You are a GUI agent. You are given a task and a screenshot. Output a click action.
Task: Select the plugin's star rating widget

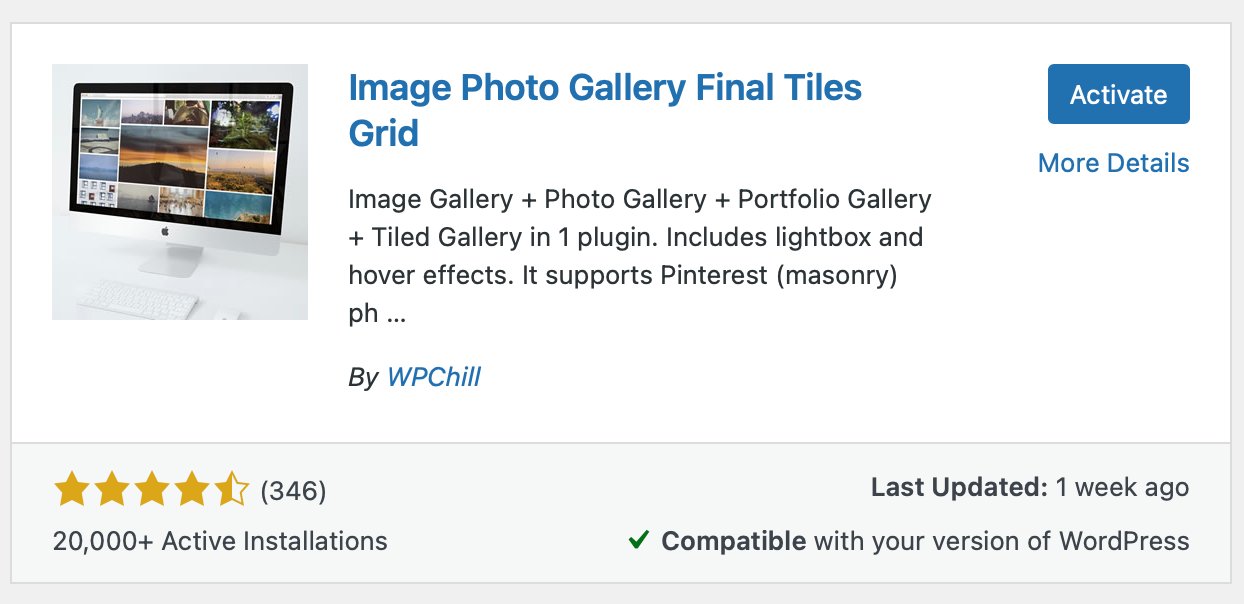(x=150, y=488)
